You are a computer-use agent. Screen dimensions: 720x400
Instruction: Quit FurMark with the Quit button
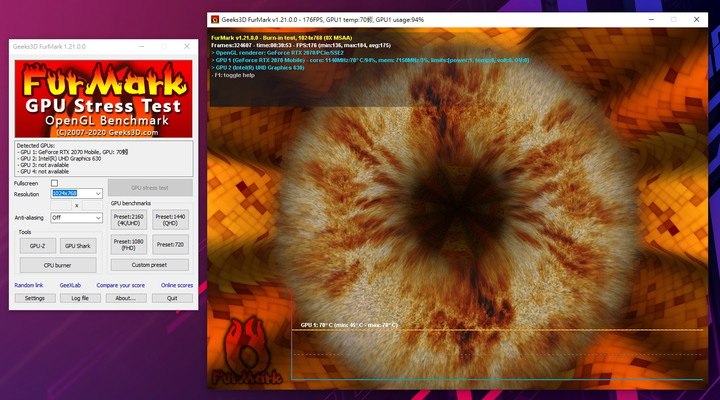point(172,298)
